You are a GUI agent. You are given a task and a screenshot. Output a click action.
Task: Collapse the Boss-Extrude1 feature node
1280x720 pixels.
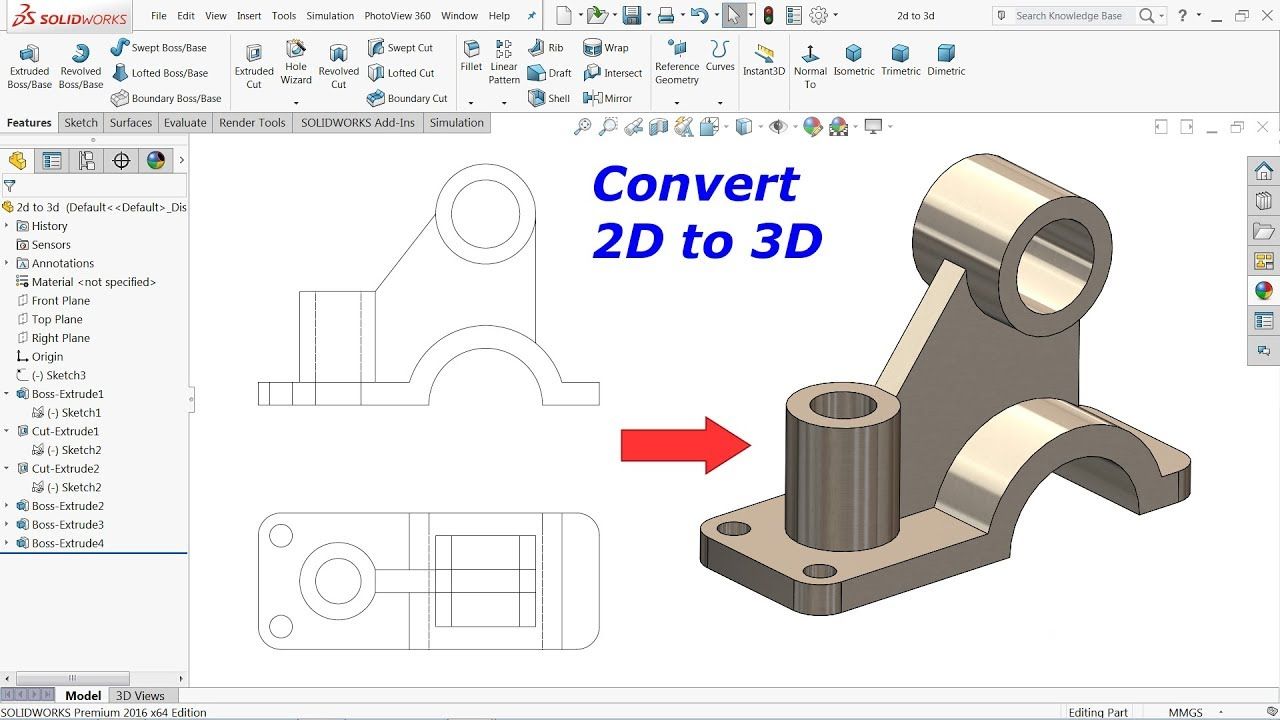coord(7,394)
